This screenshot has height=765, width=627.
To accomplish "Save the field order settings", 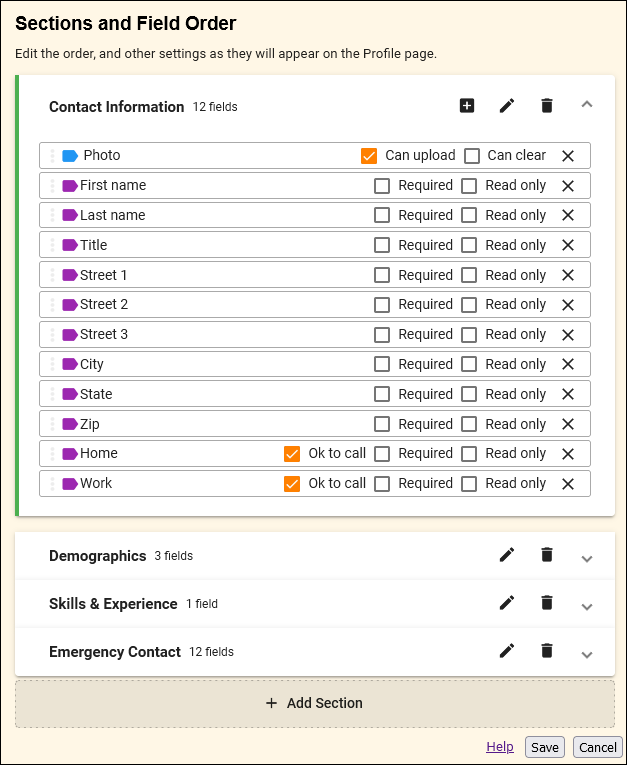I will tap(545, 747).
